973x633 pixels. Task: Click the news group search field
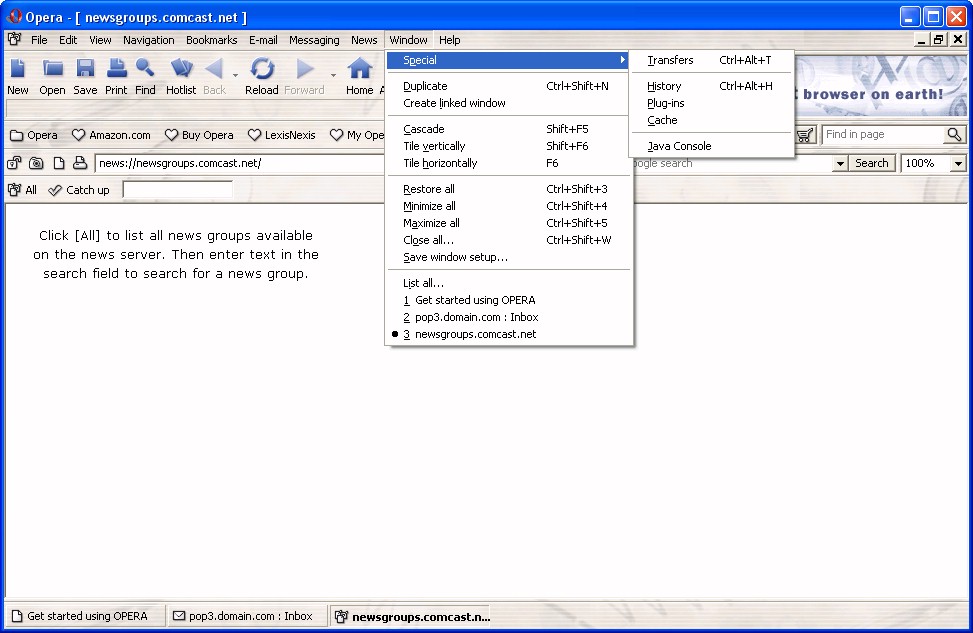click(177, 190)
